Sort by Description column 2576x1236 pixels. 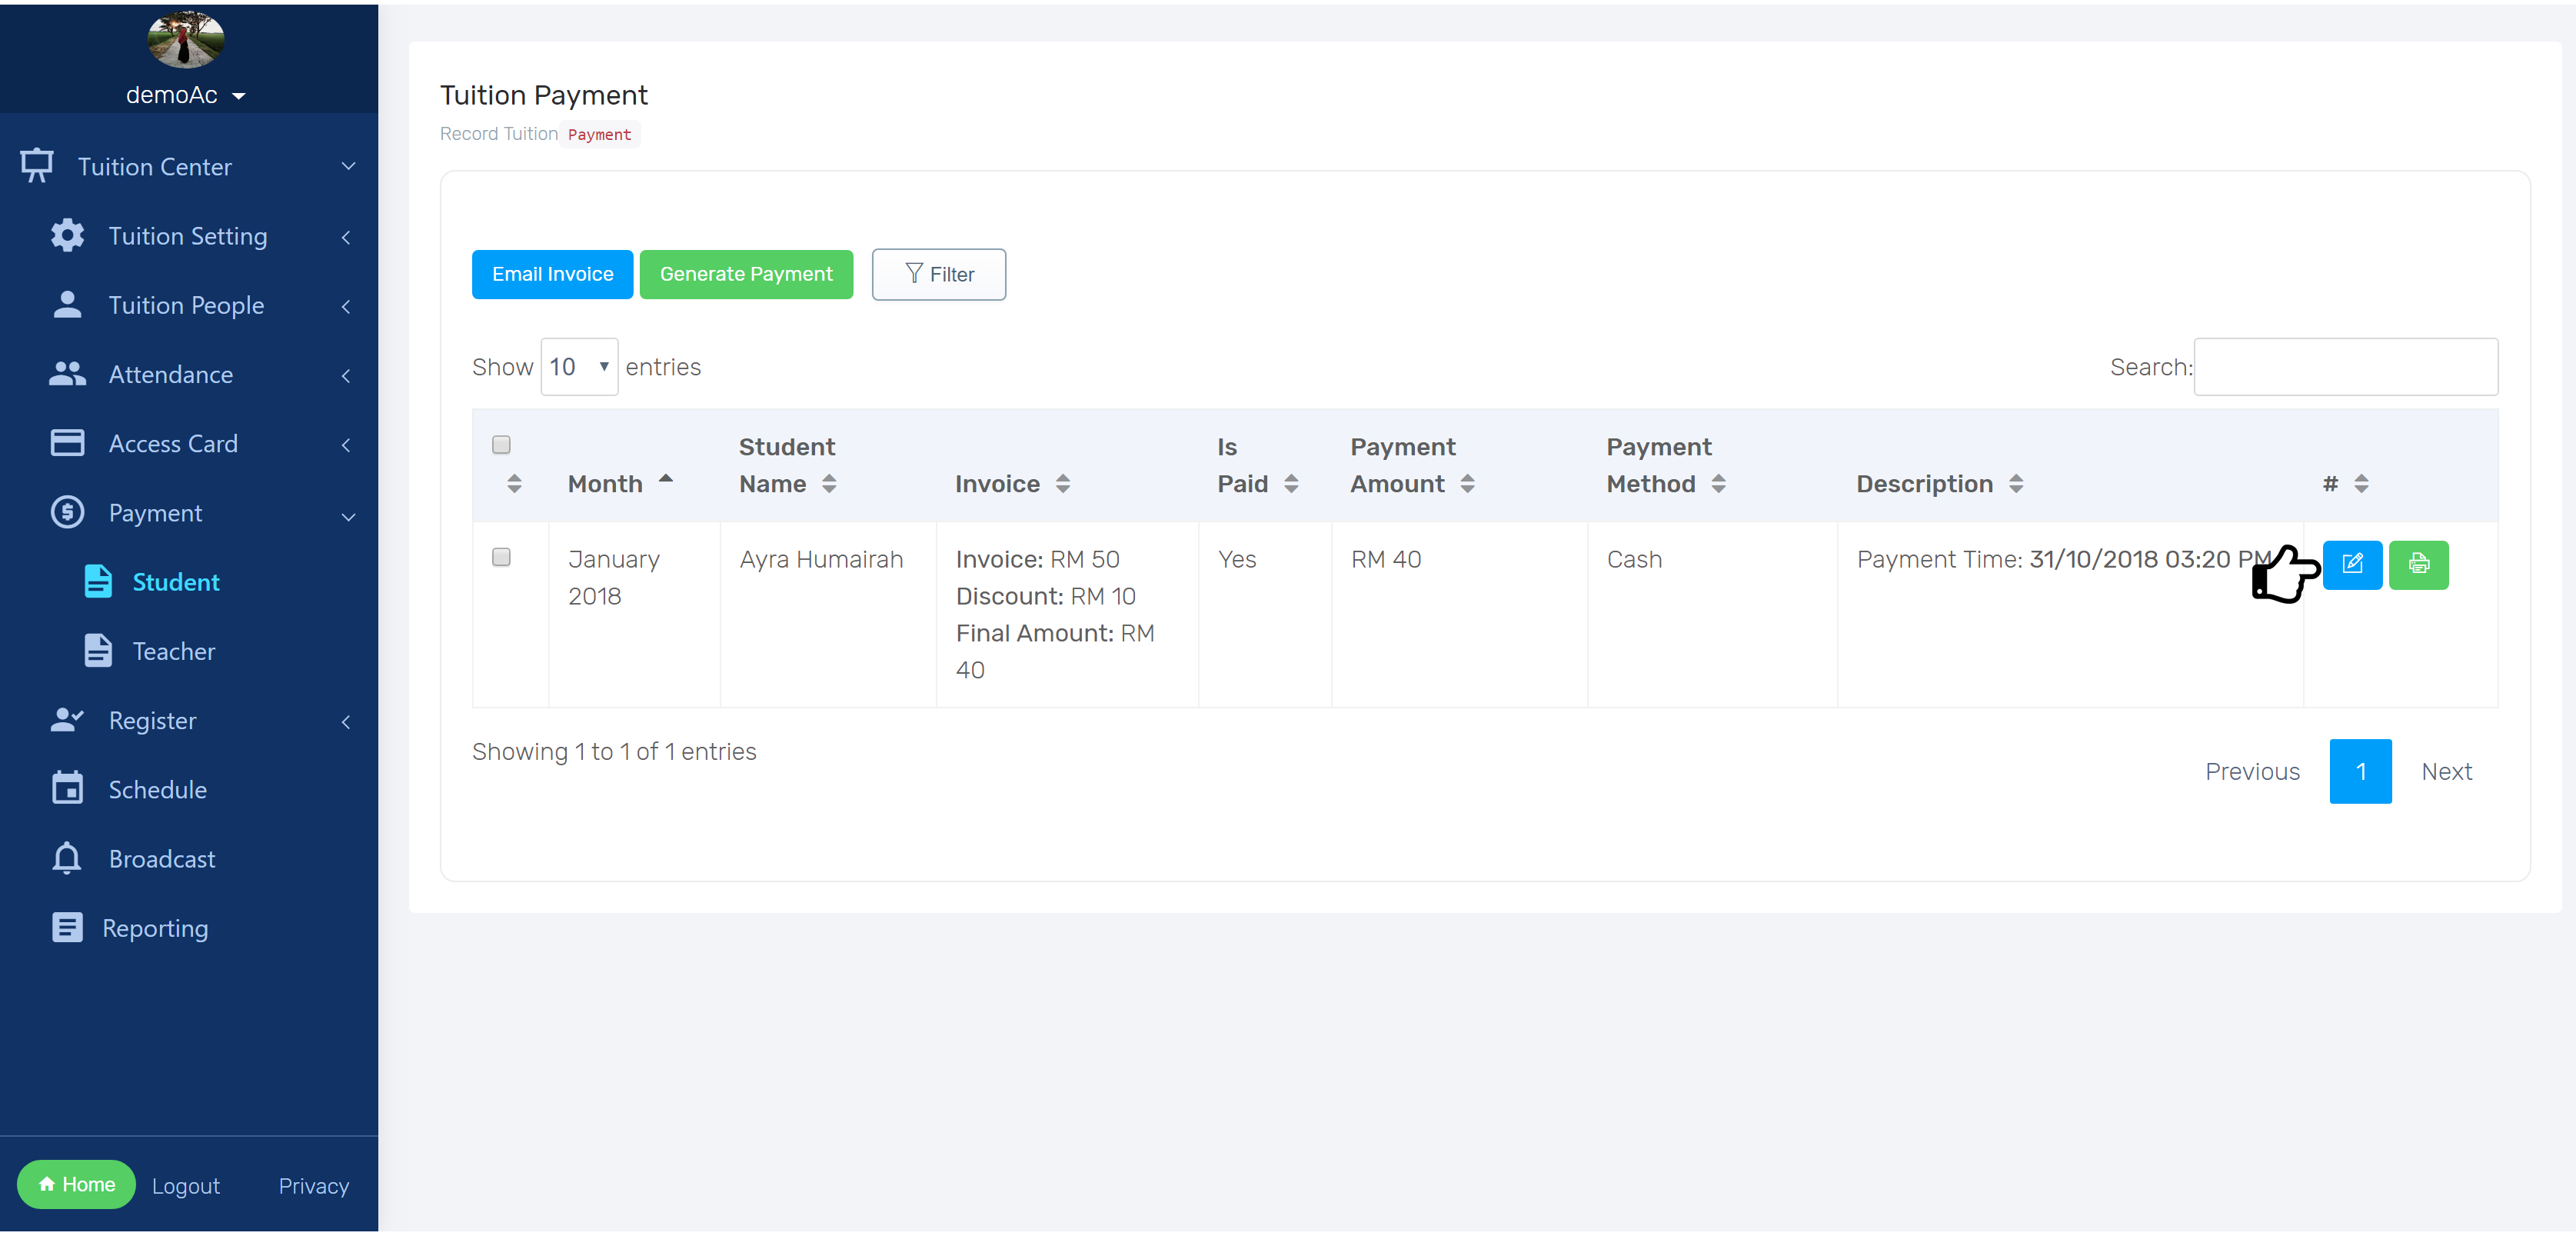tap(2016, 484)
